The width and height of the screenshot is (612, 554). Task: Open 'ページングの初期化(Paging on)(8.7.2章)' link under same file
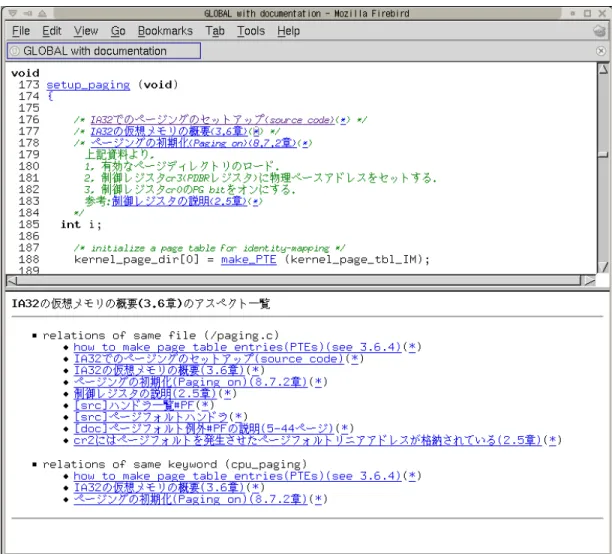(190, 382)
